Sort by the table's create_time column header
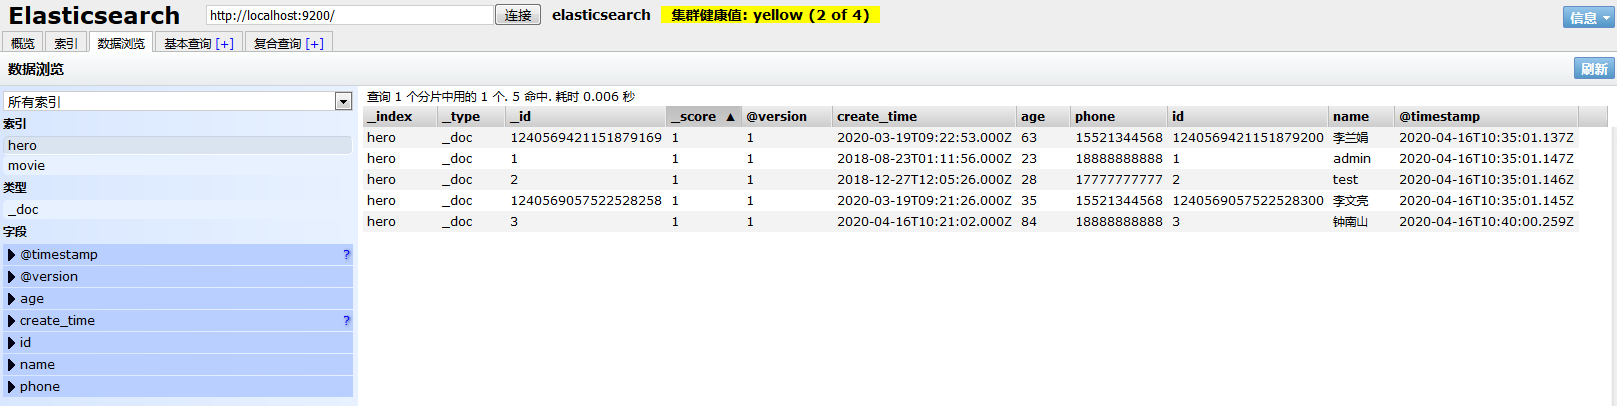This screenshot has width=1617, height=406. pos(924,117)
